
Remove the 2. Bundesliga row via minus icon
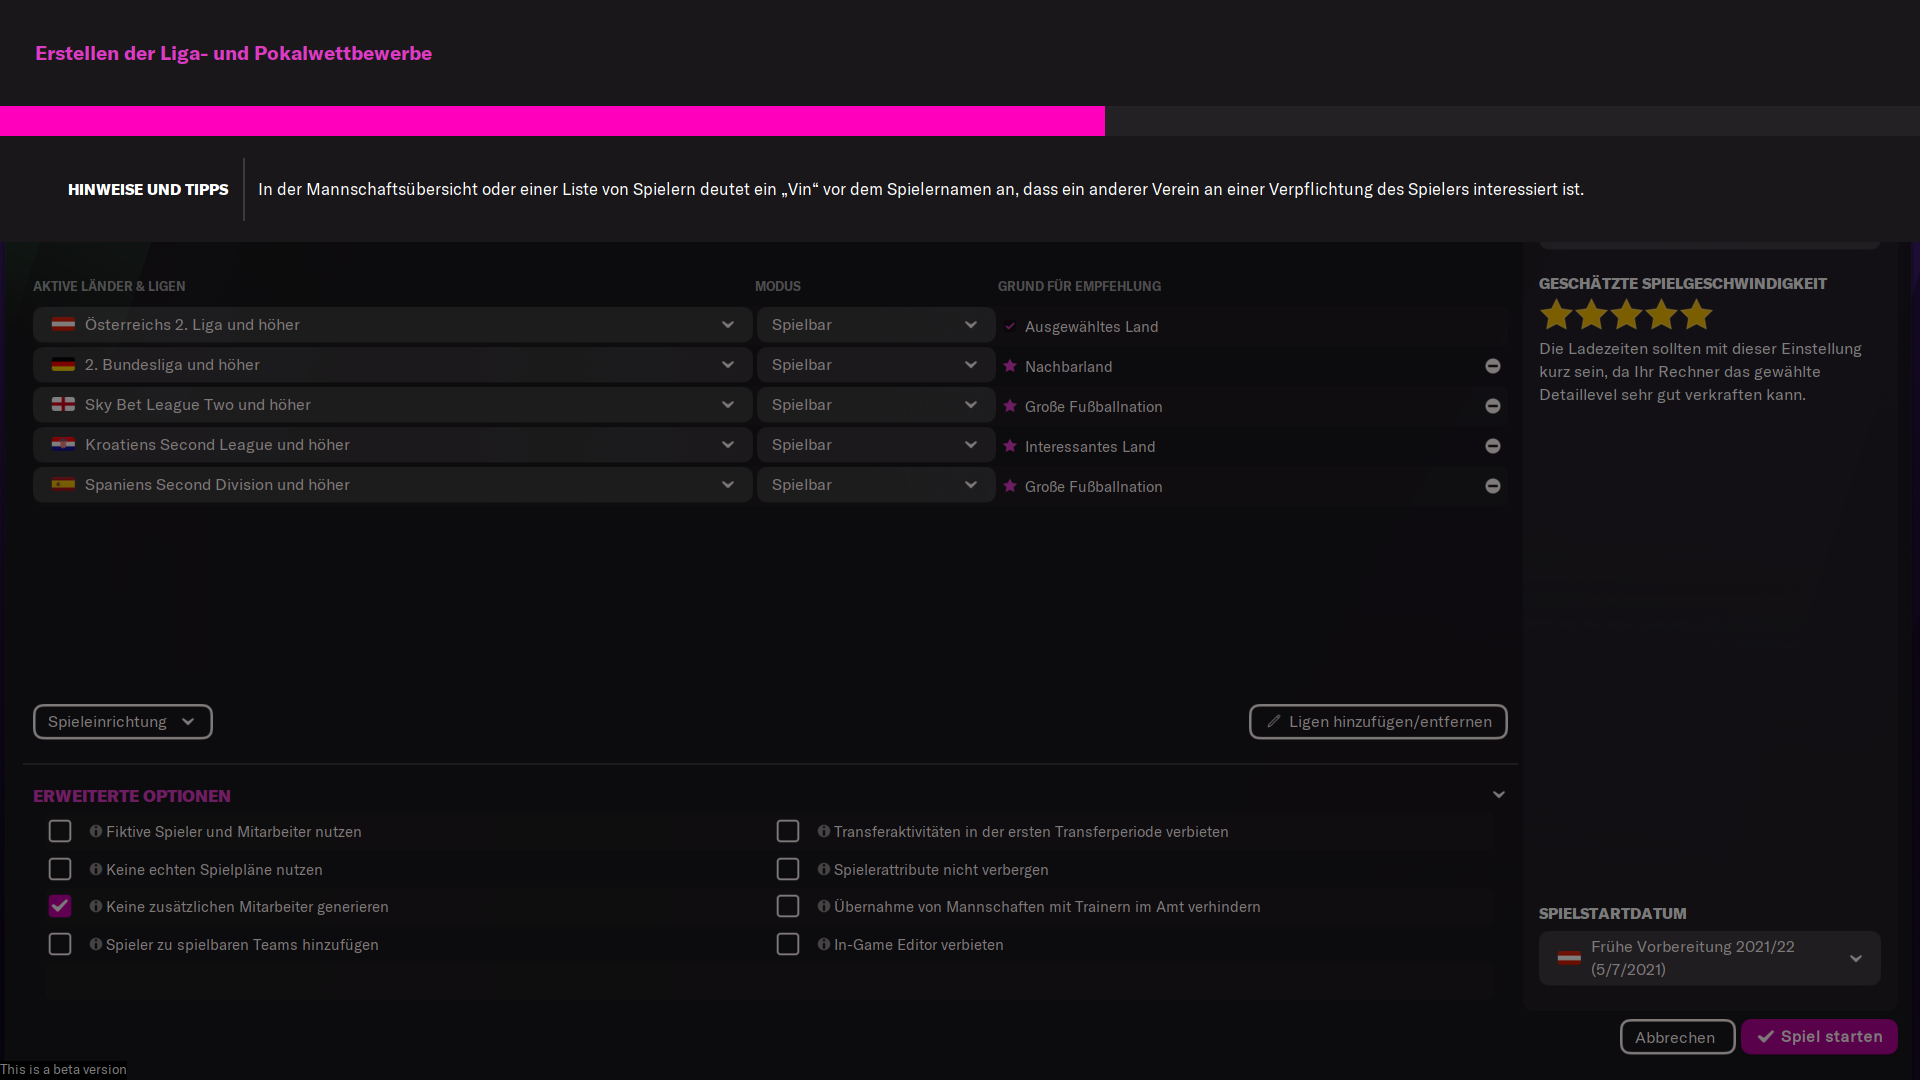[x=1492, y=366]
